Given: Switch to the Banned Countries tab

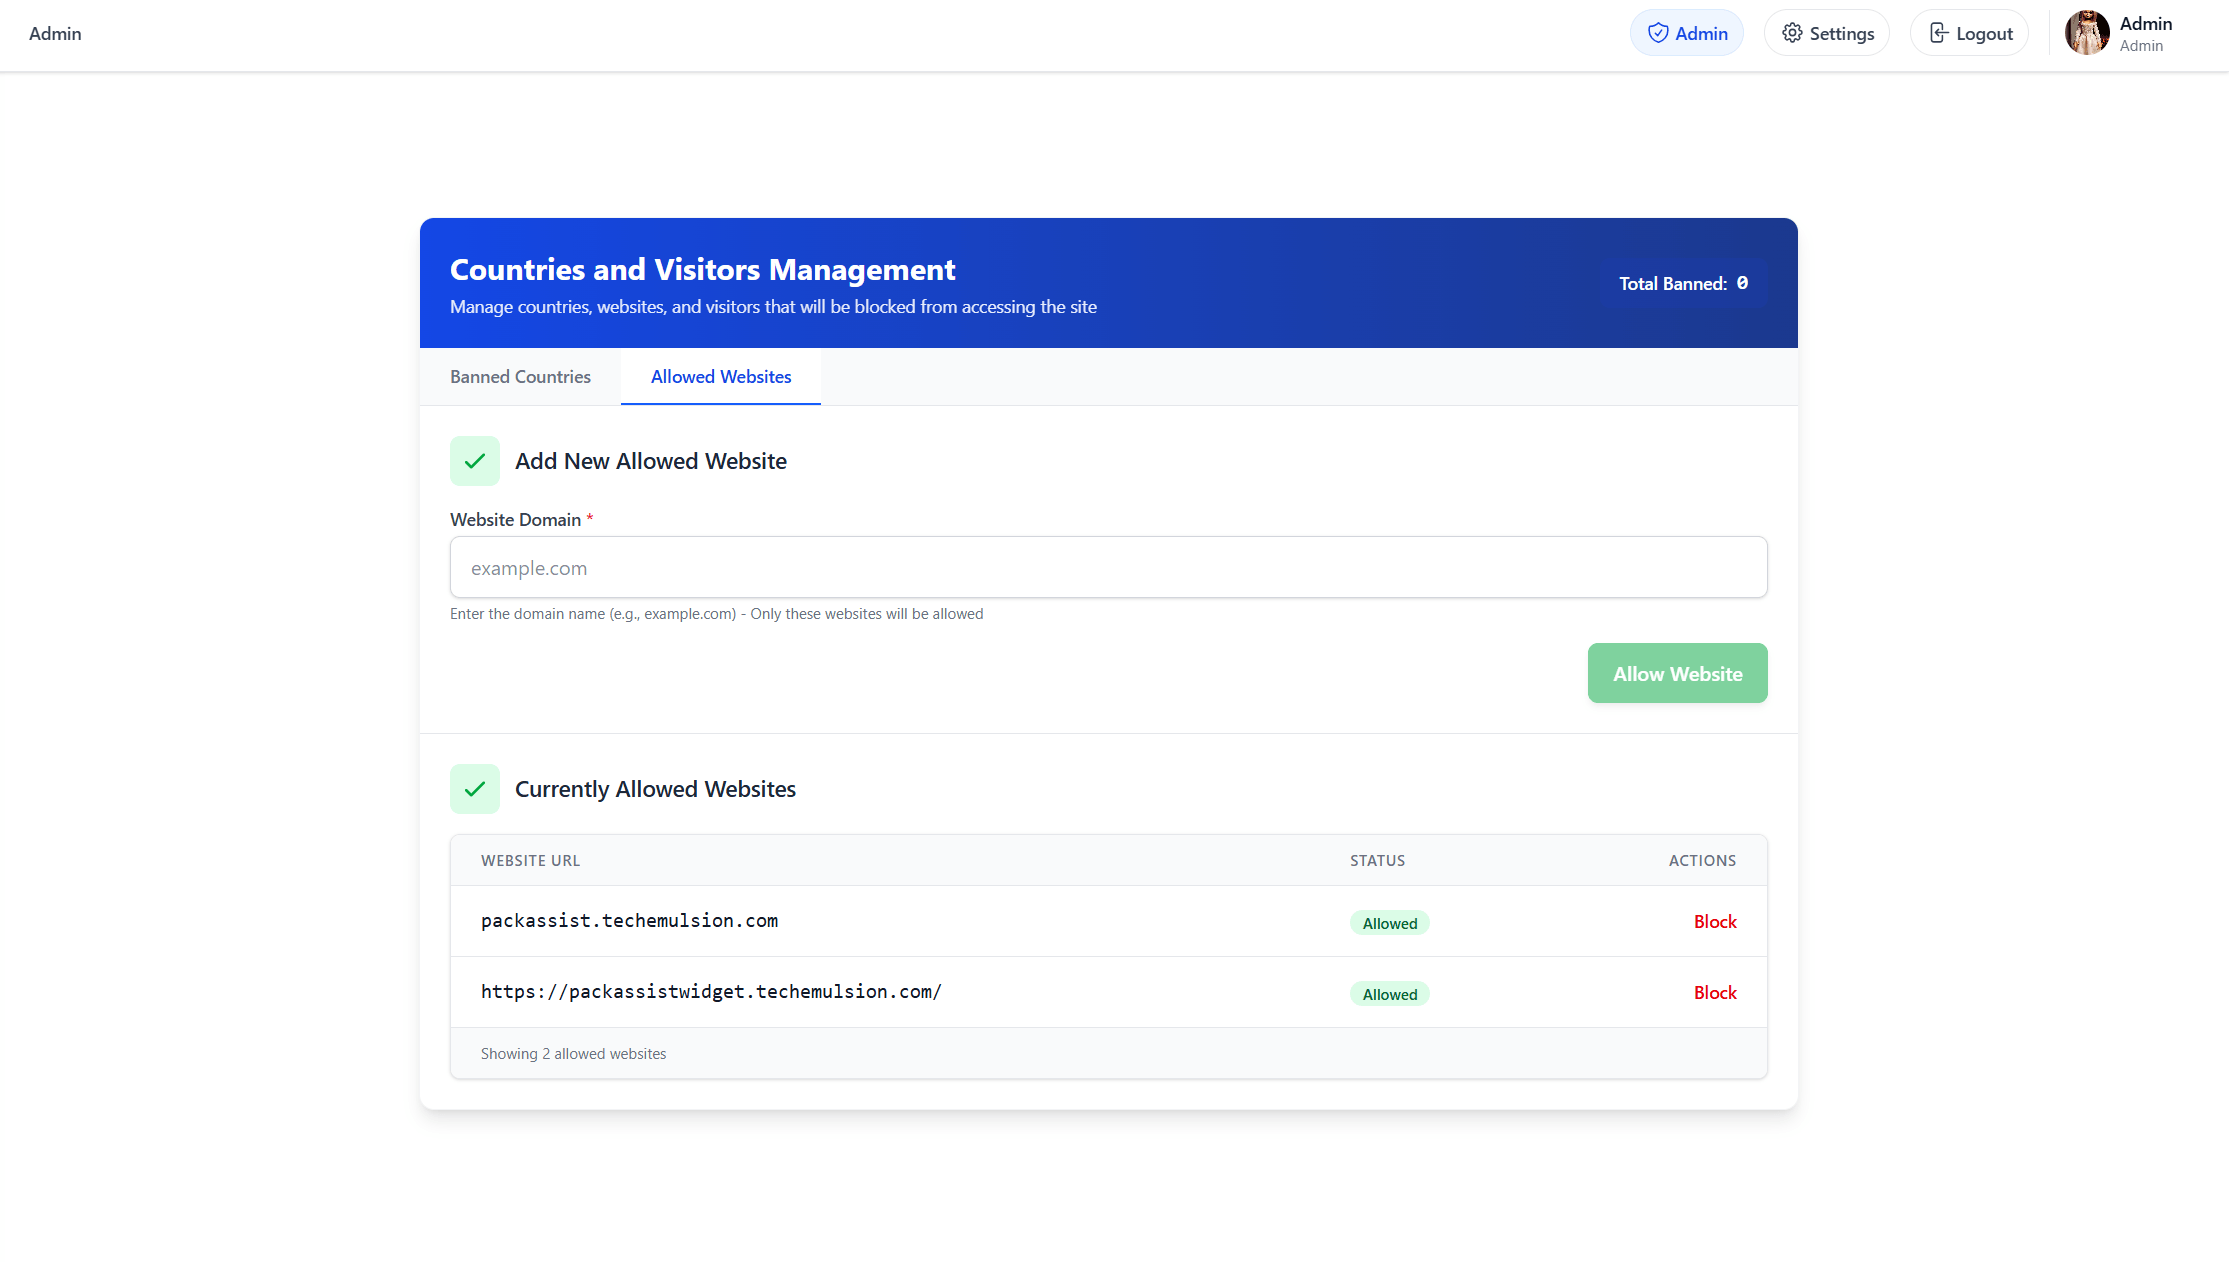Looking at the screenshot, I should (520, 377).
